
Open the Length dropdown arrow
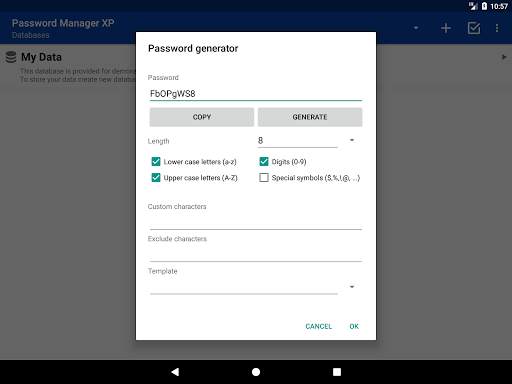(x=352, y=140)
